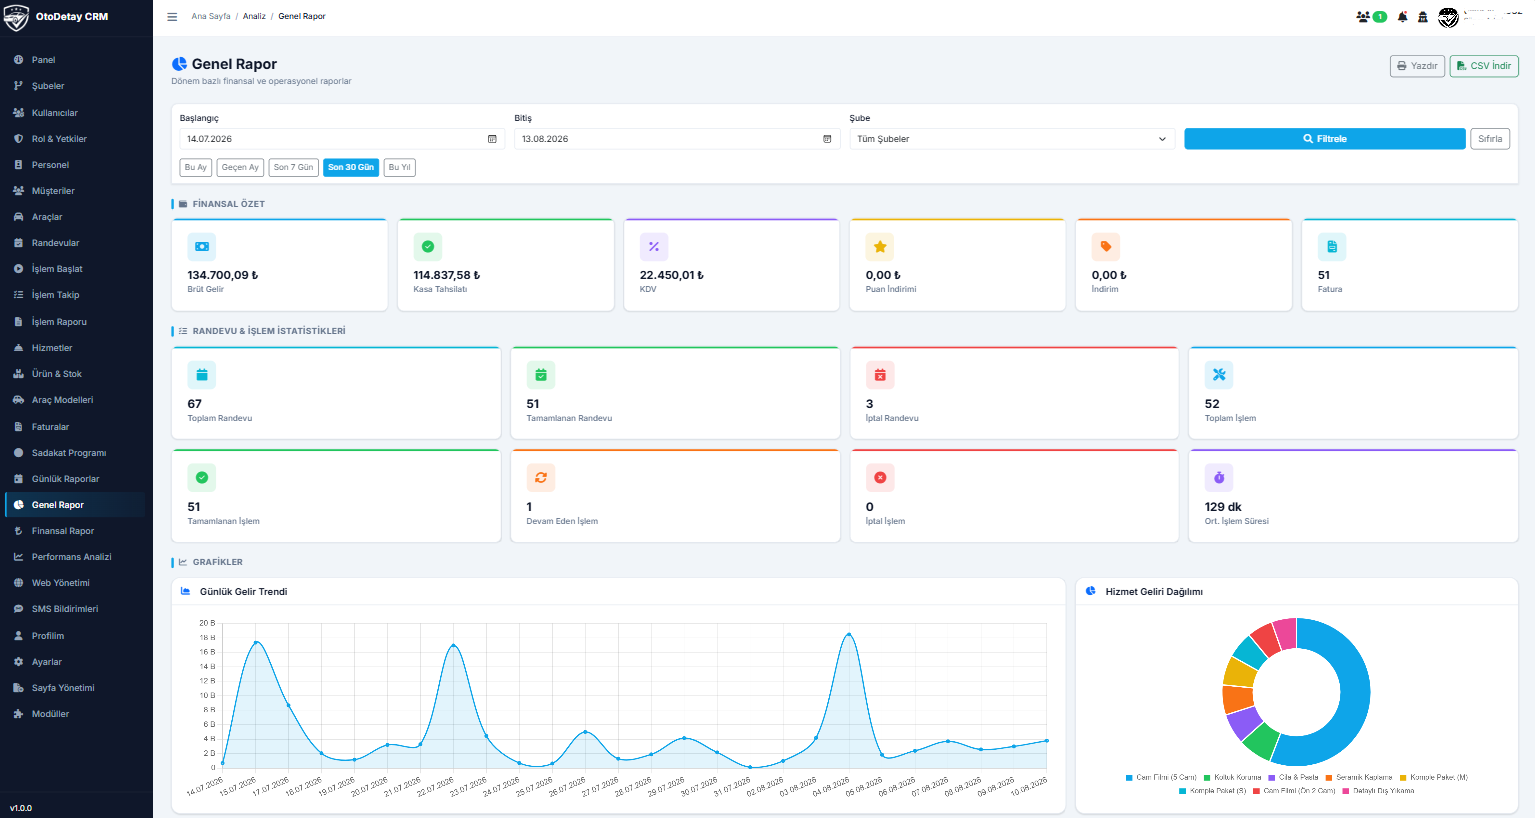Viewport: 1535px width, 818px height.
Task: Click the Başlangıç date input field
Action: point(341,139)
